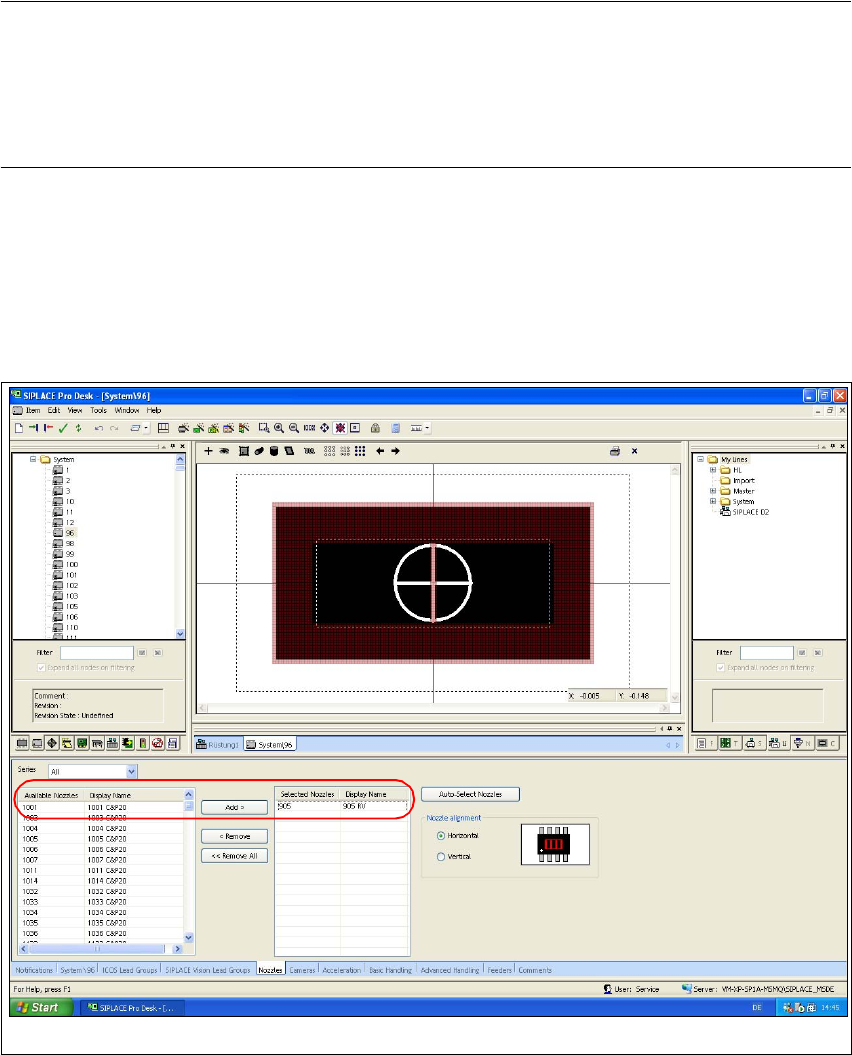852x1055 pixels.
Task: Click the eye view icon above drawing
Action: click(x=224, y=451)
